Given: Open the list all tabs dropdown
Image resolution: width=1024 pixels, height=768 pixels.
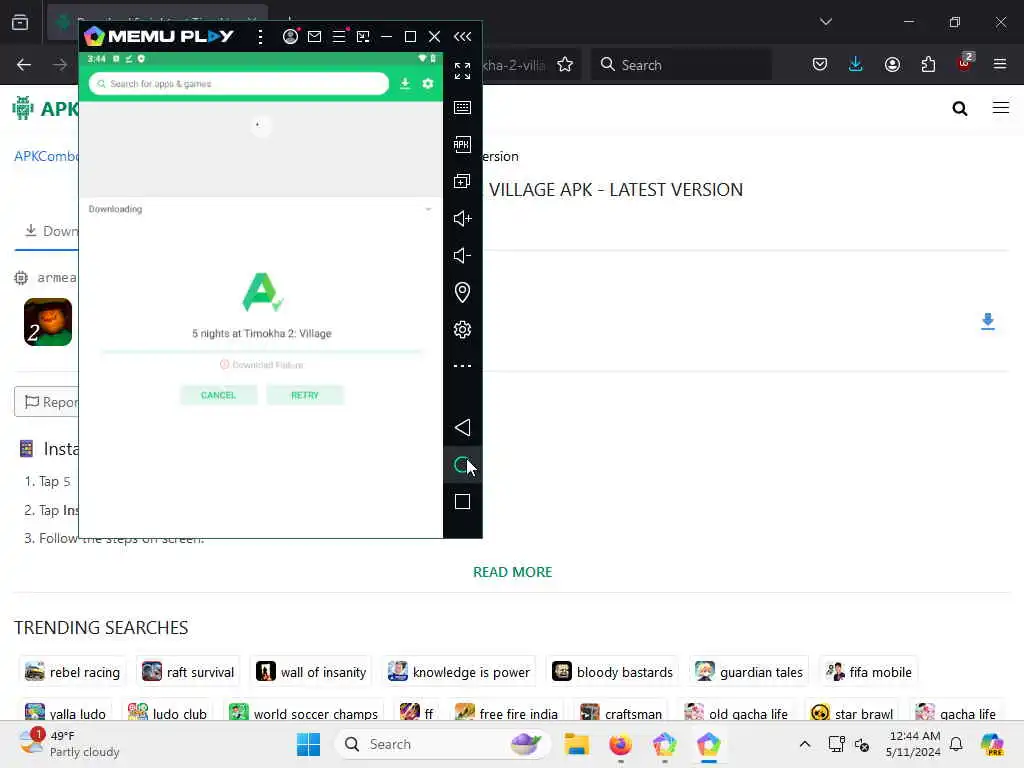Looking at the screenshot, I should (825, 22).
